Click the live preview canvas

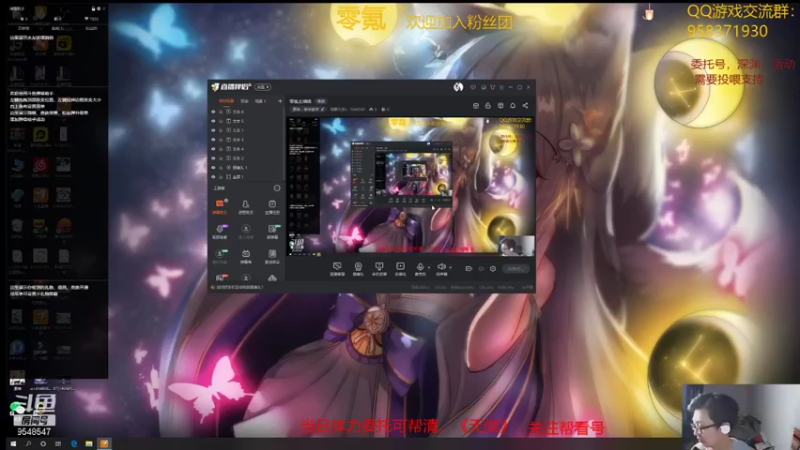410,186
